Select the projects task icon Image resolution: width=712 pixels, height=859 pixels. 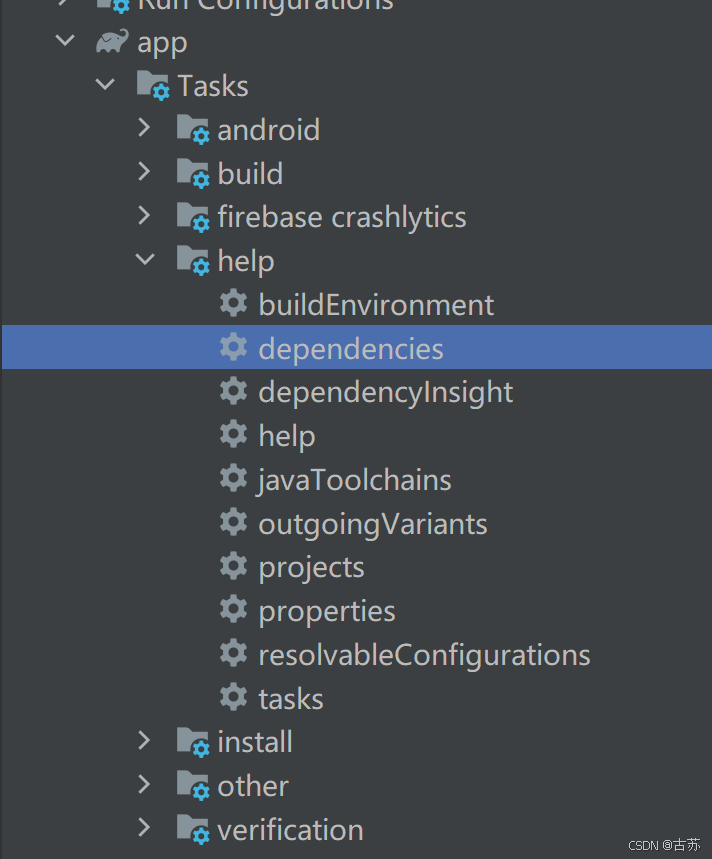click(x=233, y=566)
